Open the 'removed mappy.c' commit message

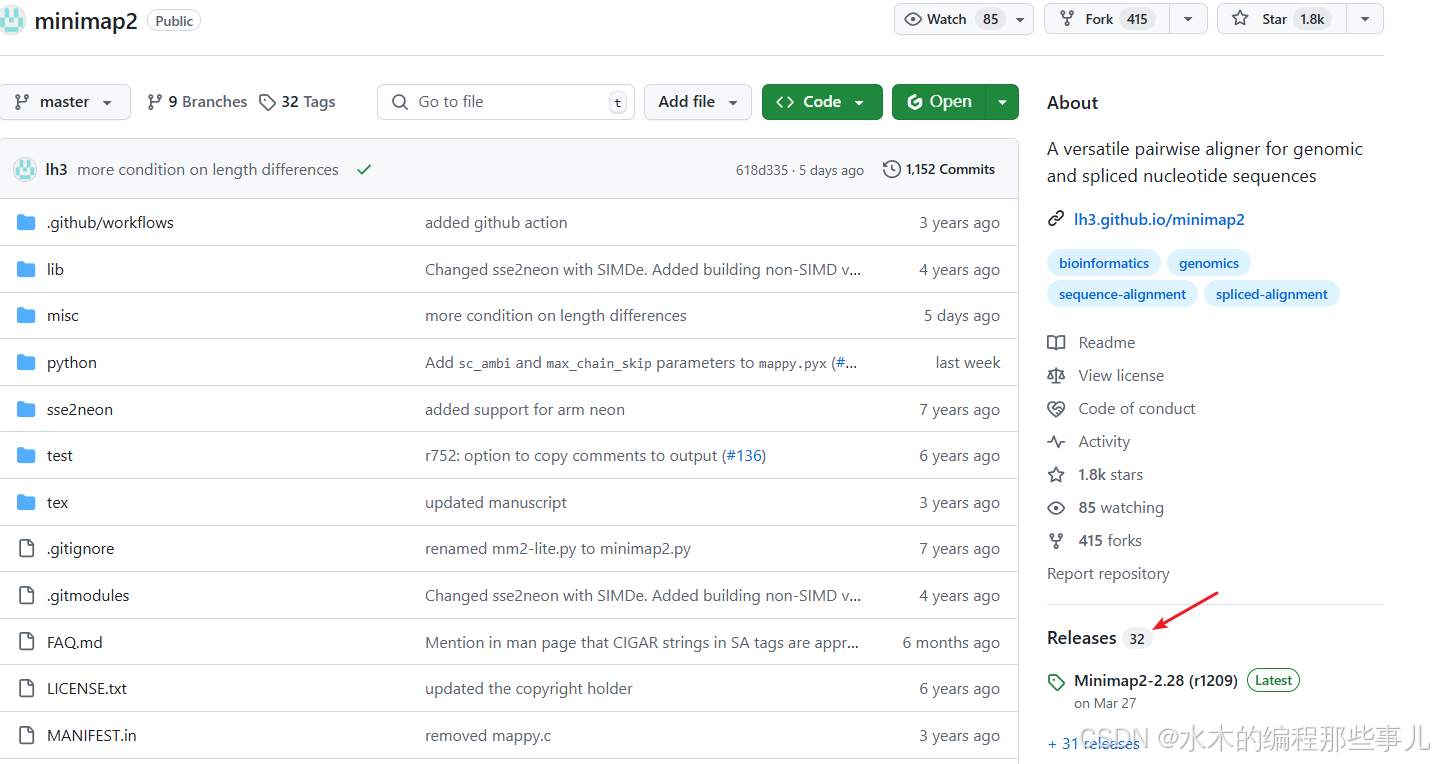488,736
